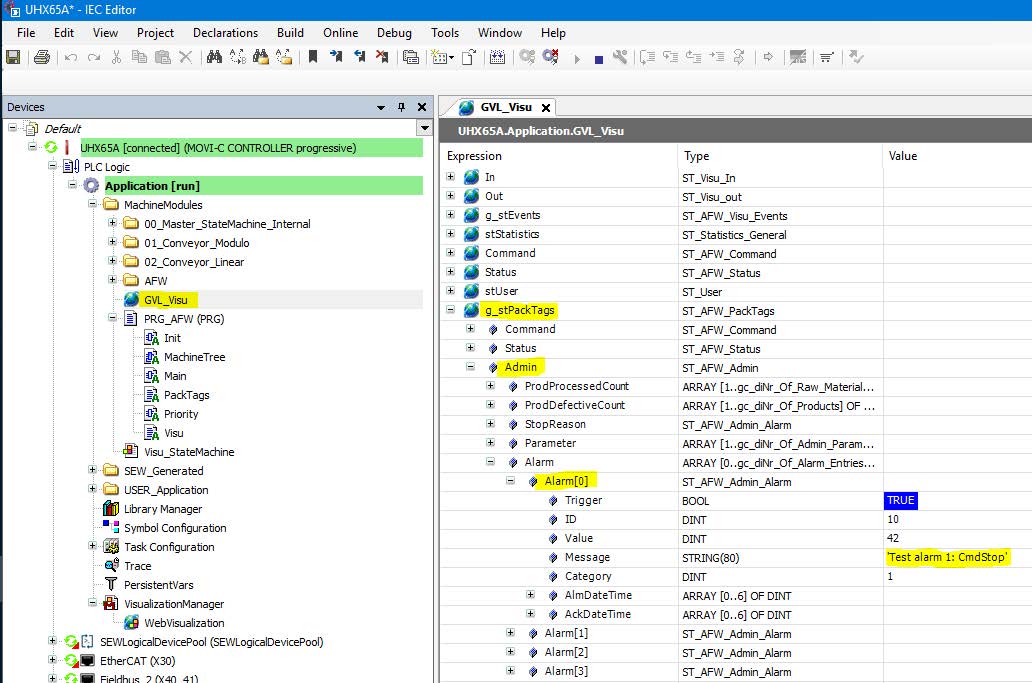
Task: Expand the 00_Master_StateMachine_Internal folder
Action: pyautogui.click(x=112, y=224)
